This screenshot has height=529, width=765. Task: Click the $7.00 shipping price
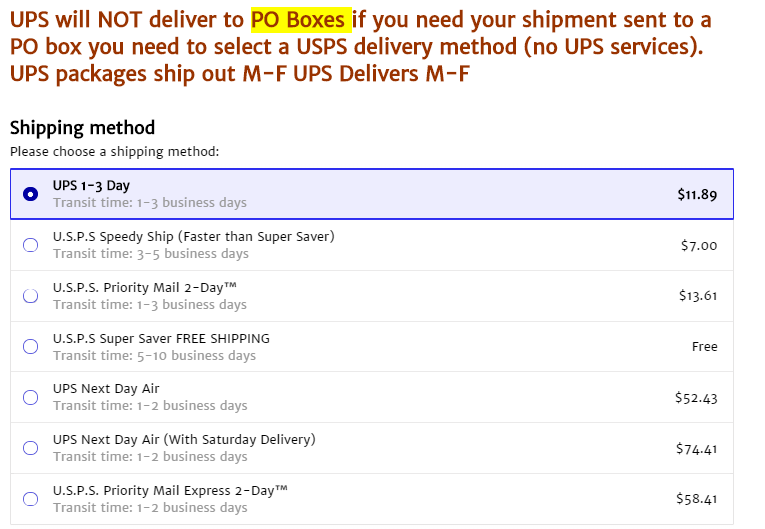pyautogui.click(x=698, y=245)
